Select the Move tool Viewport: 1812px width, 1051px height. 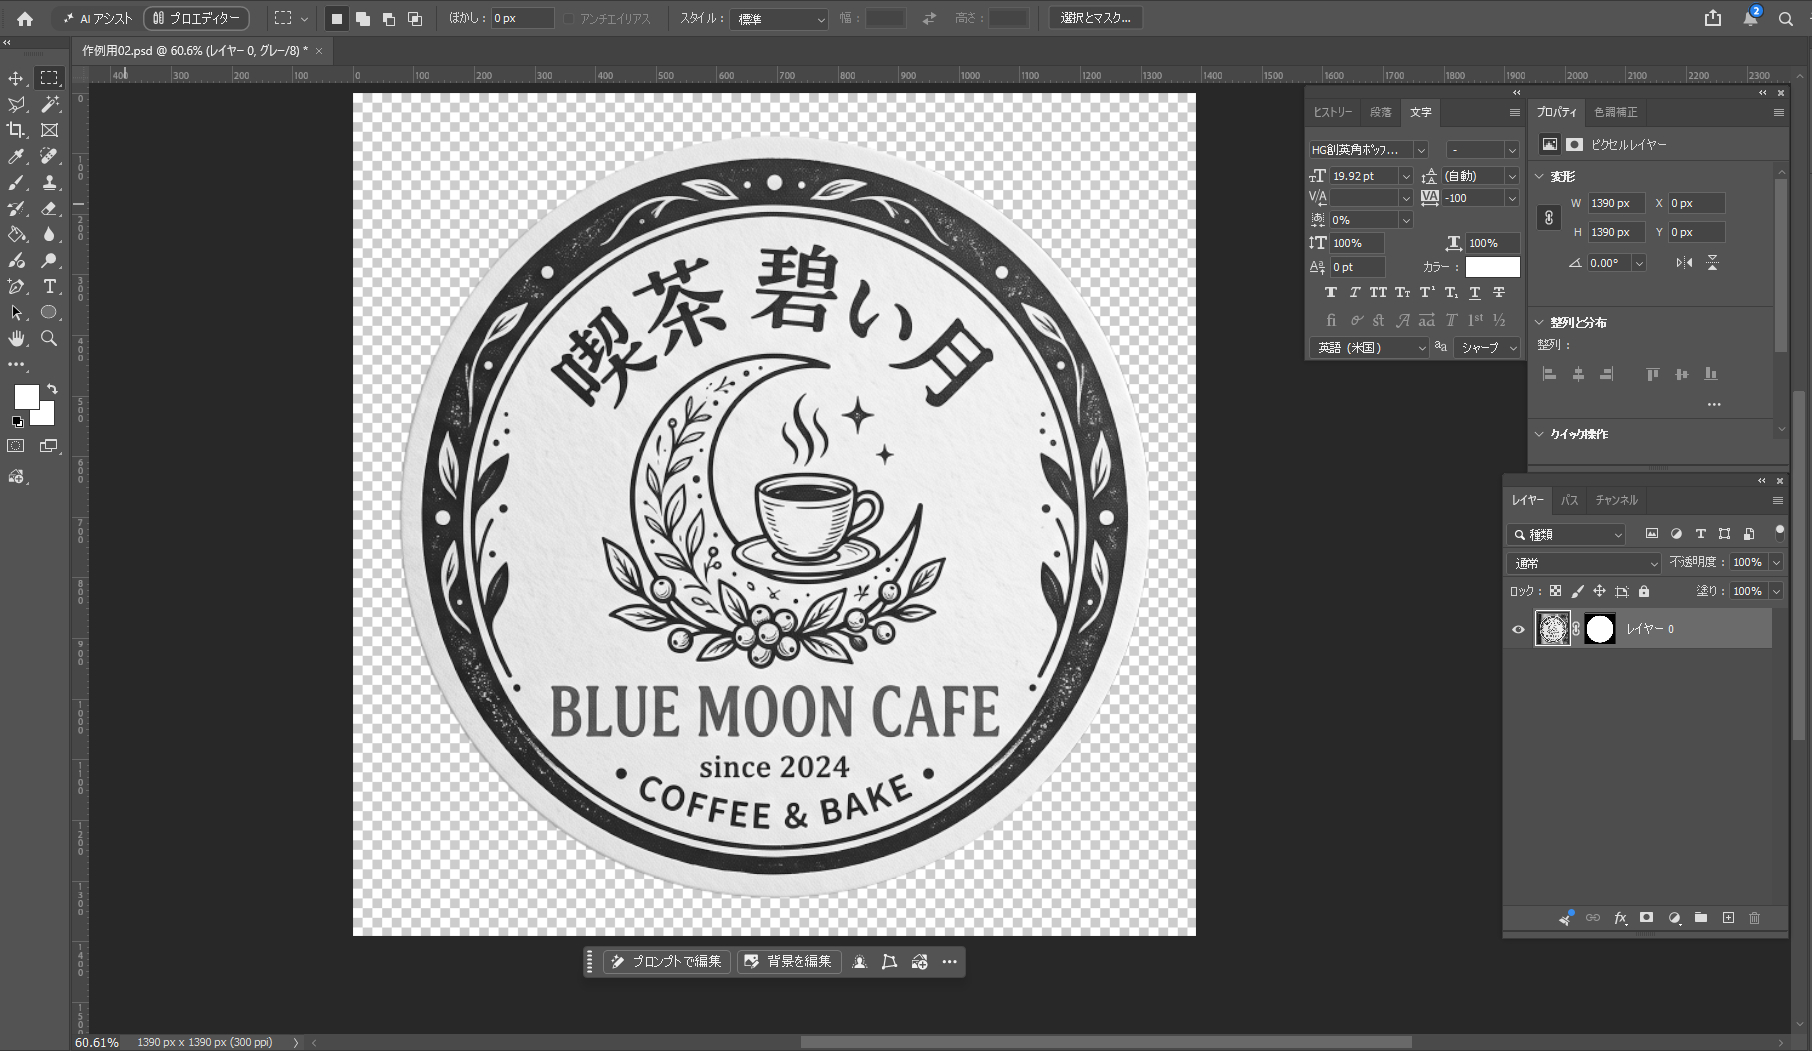(16, 78)
